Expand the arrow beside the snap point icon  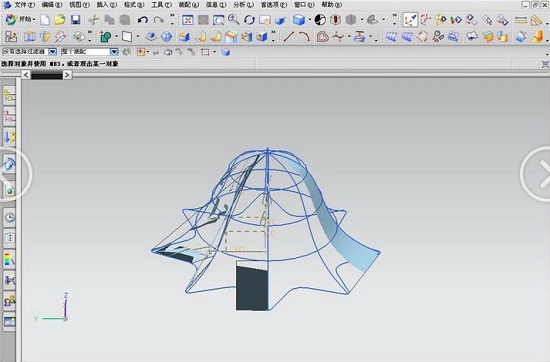coord(148,52)
